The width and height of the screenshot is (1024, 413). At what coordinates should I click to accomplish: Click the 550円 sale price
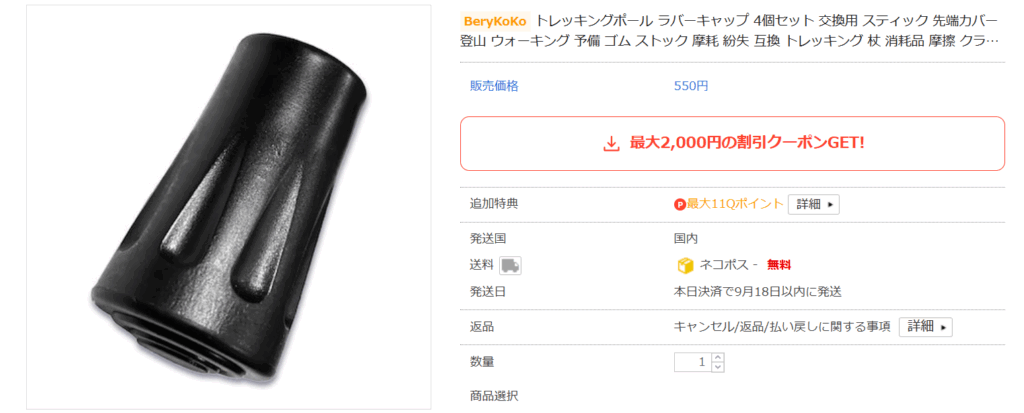(x=691, y=86)
